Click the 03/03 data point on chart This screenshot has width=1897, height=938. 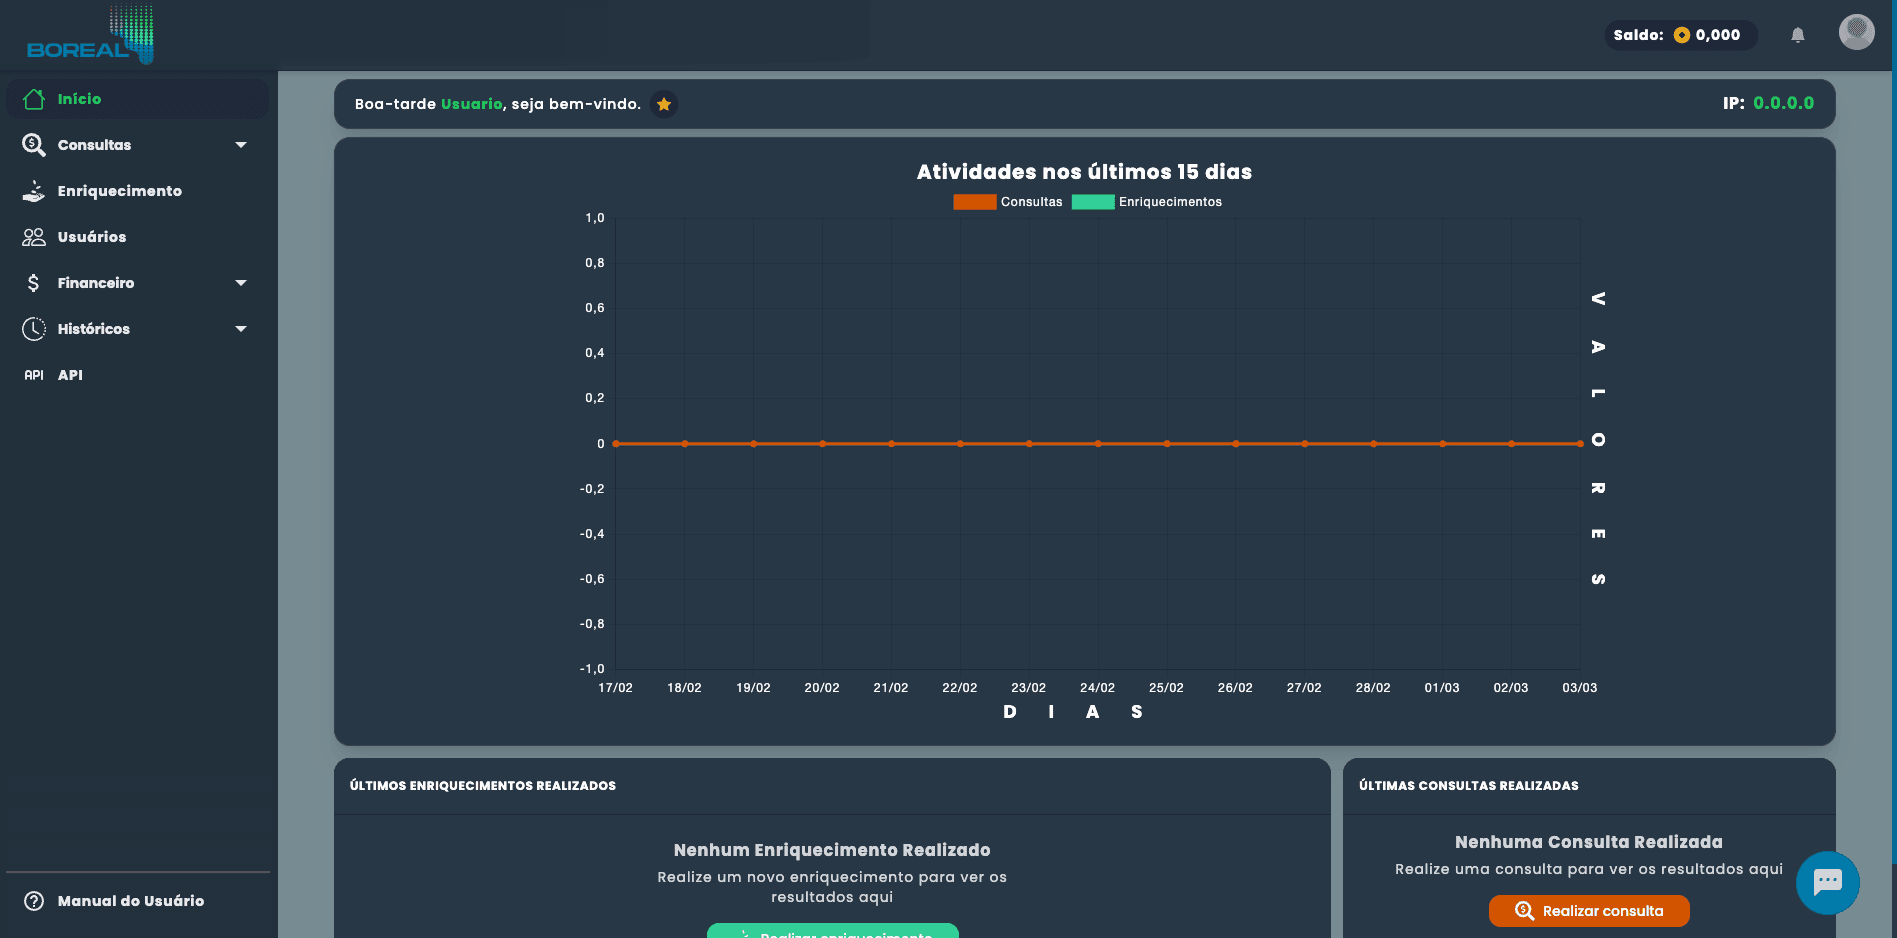[1580, 444]
